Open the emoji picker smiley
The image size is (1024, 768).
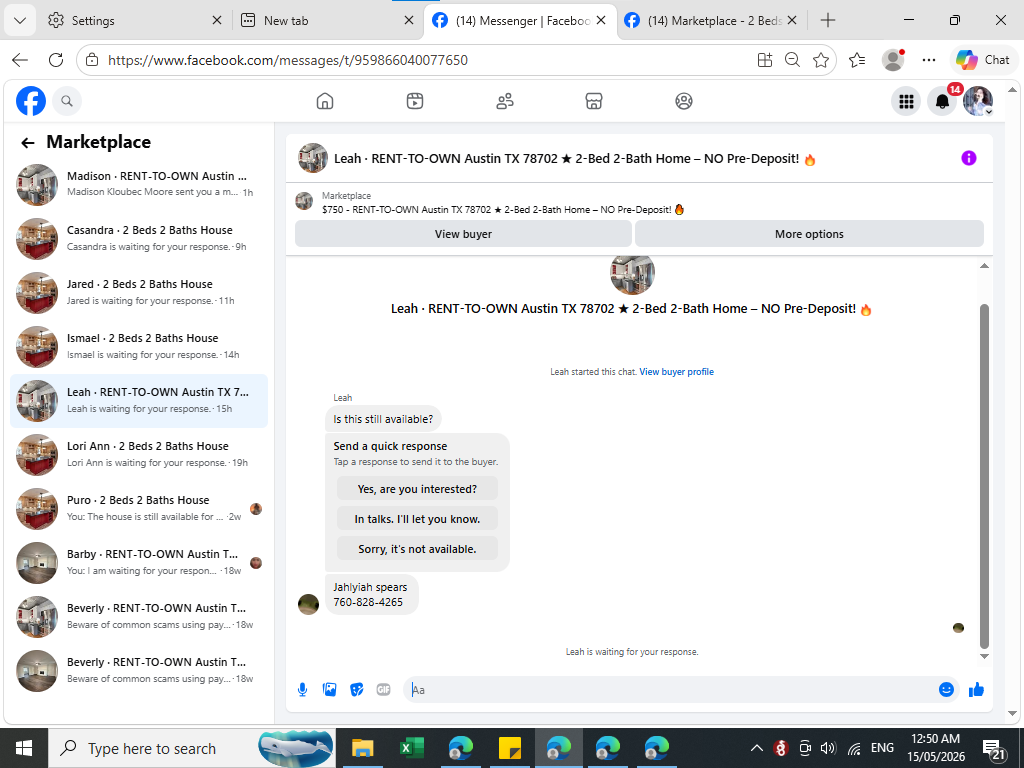point(946,690)
